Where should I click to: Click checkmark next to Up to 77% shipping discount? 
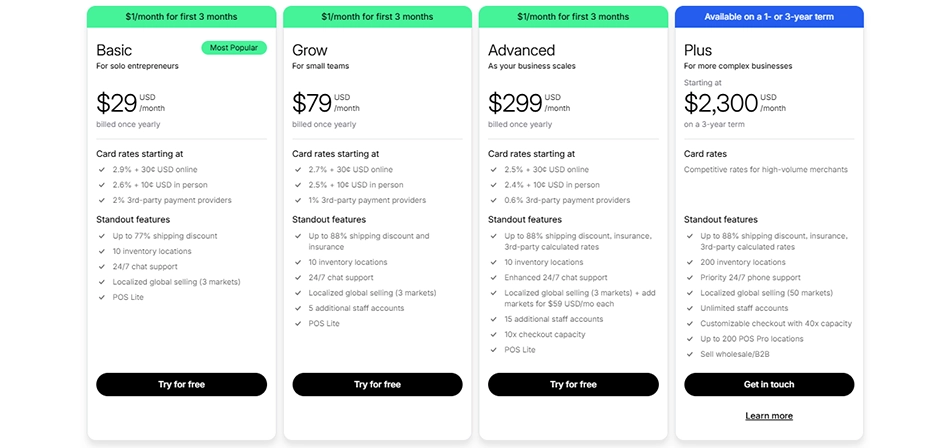coord(102,236)
